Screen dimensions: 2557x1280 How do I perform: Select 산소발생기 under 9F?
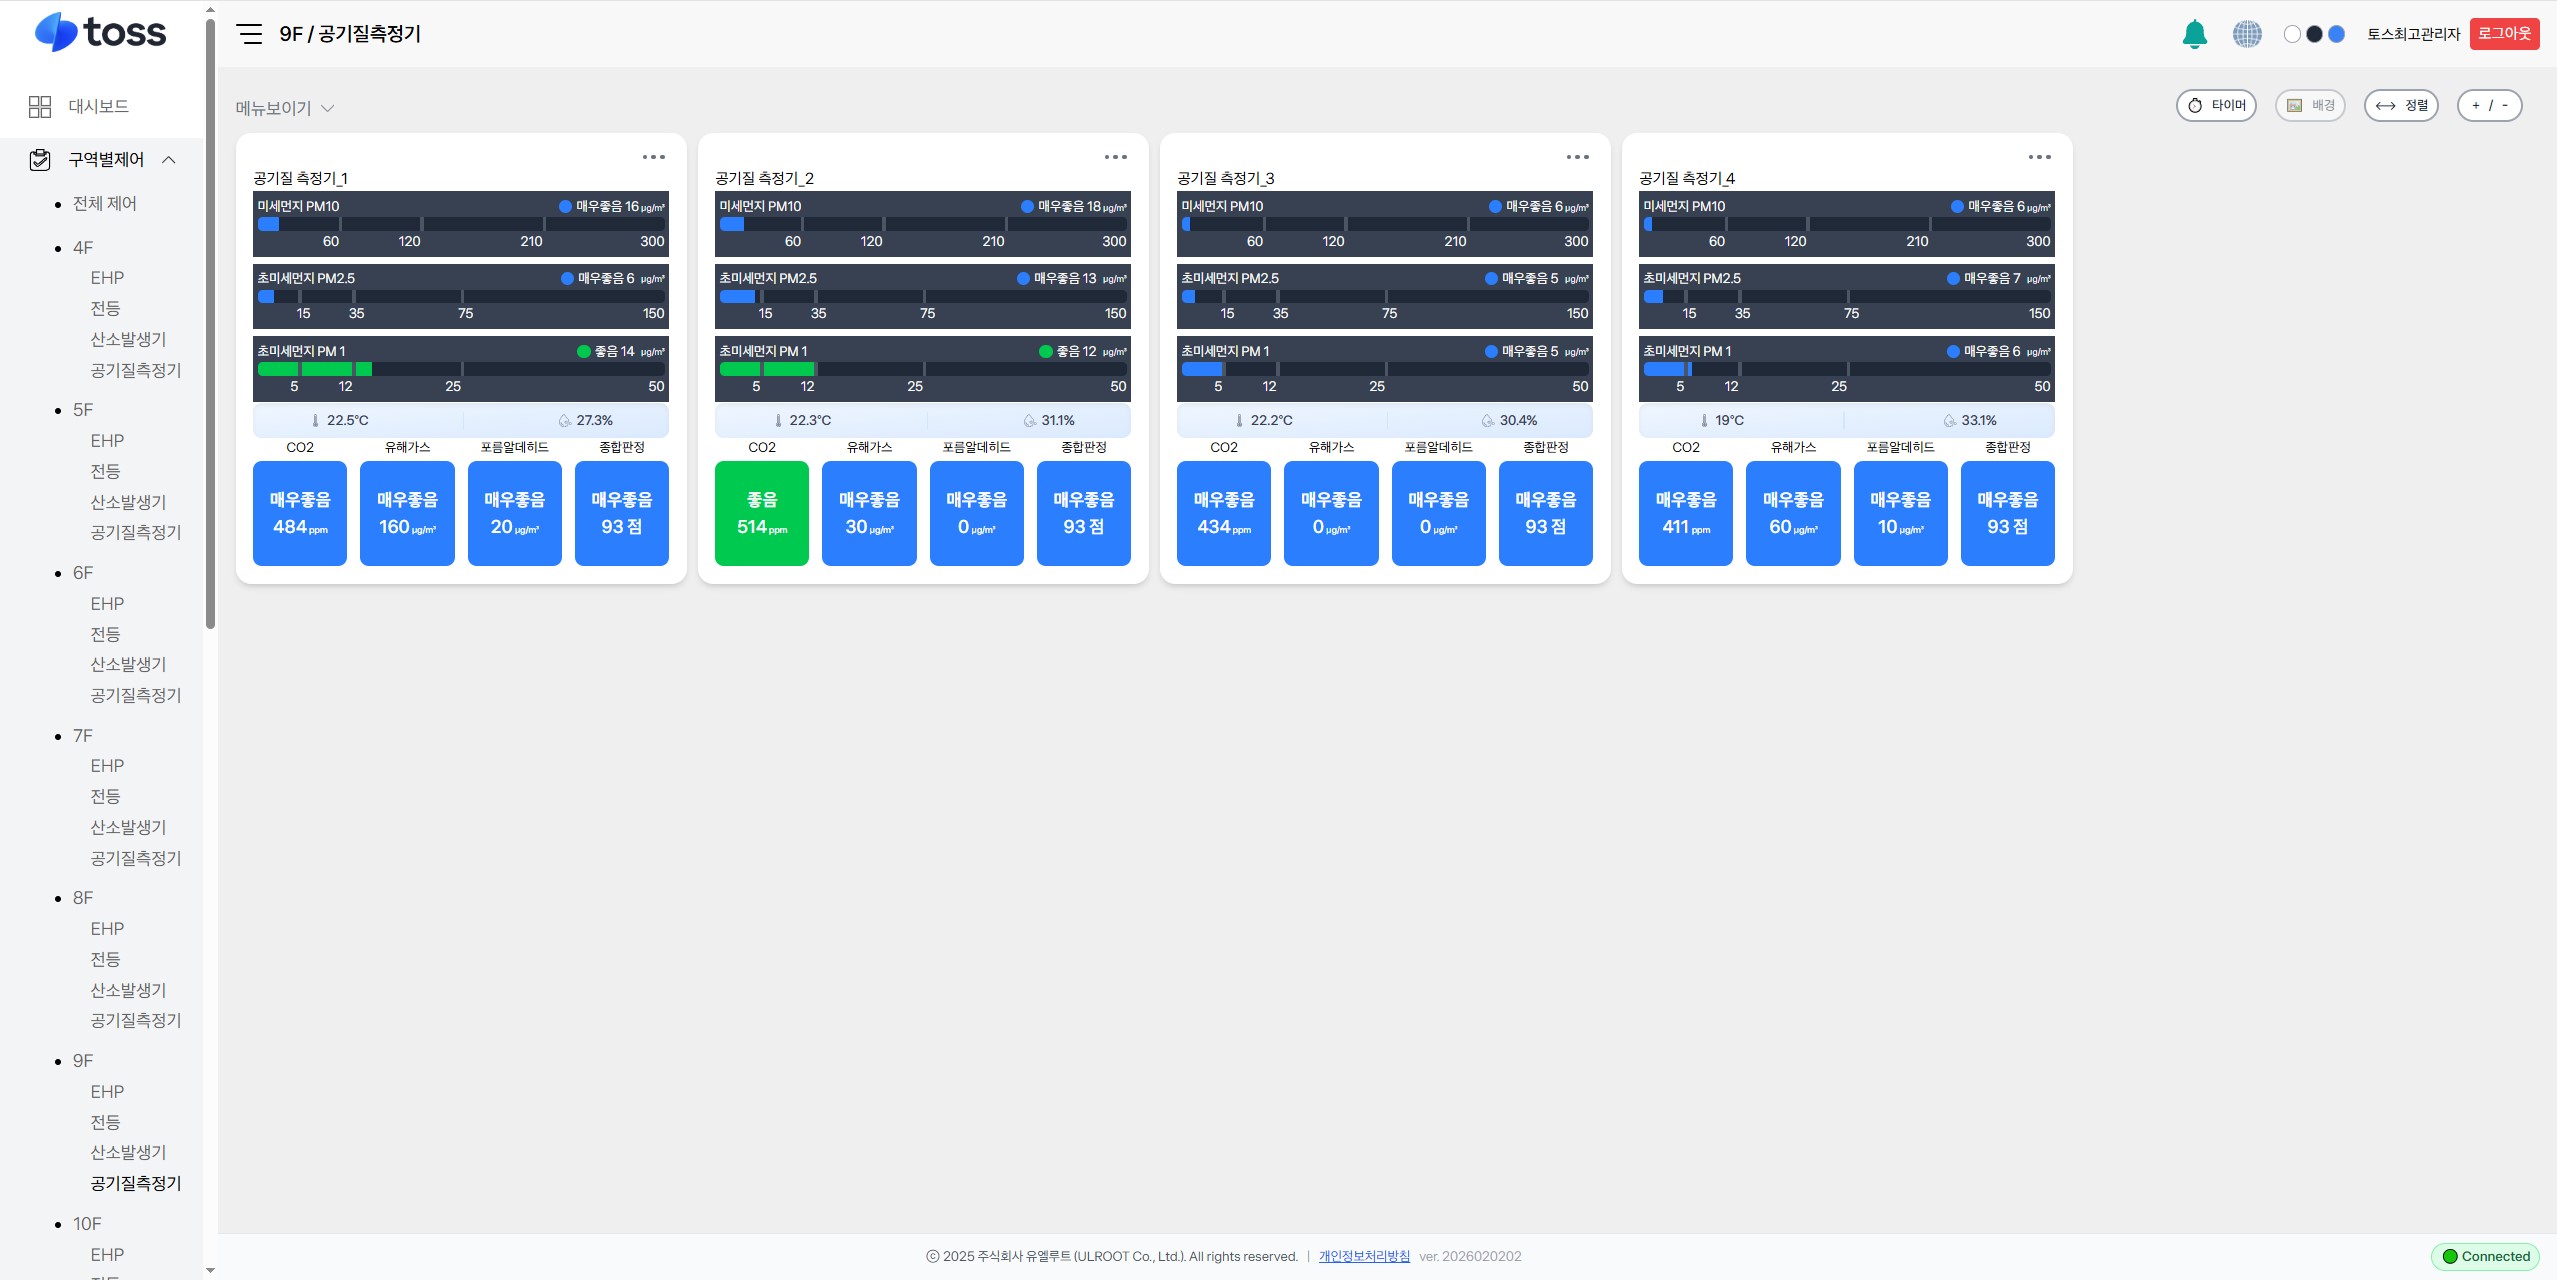[128, 1153]
